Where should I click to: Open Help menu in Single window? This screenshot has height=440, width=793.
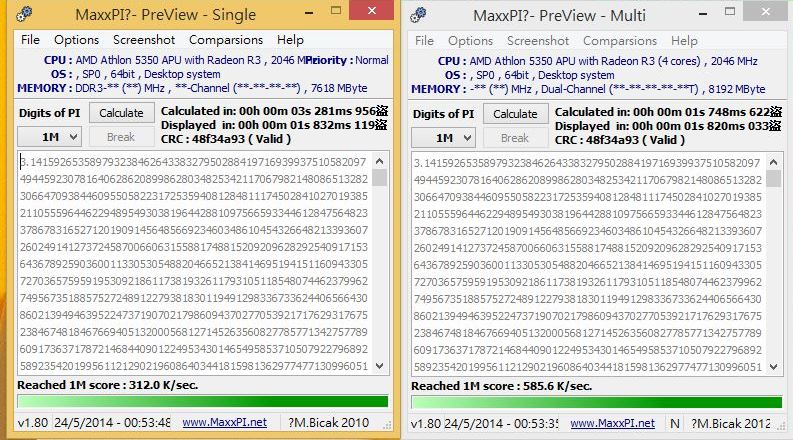(290, 39)
